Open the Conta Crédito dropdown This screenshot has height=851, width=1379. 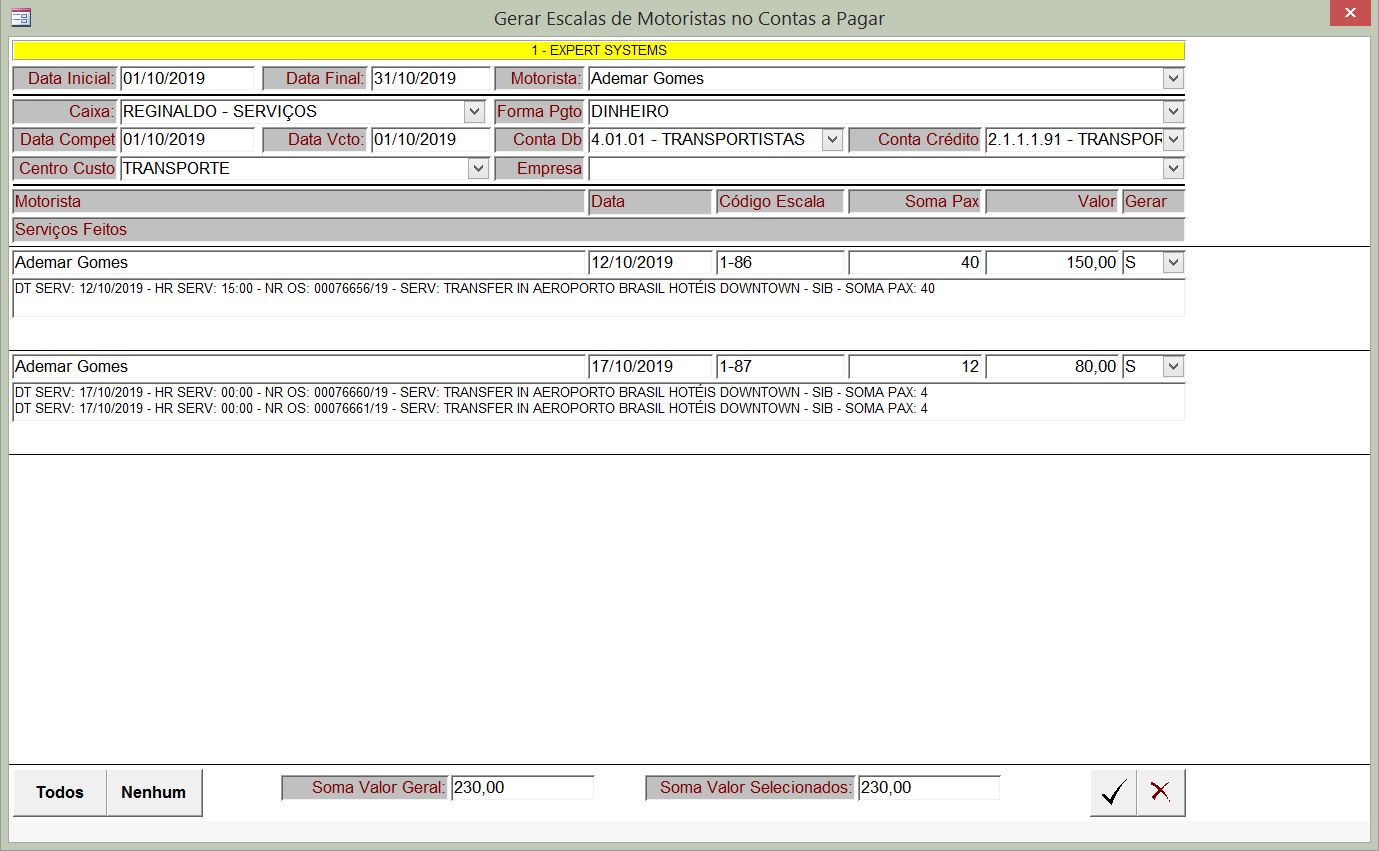pyautogui.click(x=1173, y=140)
